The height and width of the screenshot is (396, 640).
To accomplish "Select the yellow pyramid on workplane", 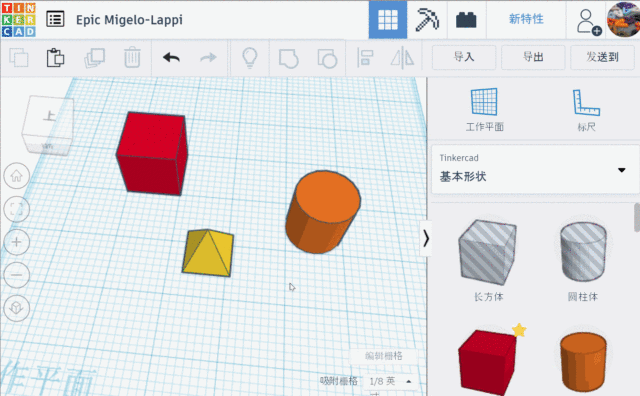I will [208, 253].
